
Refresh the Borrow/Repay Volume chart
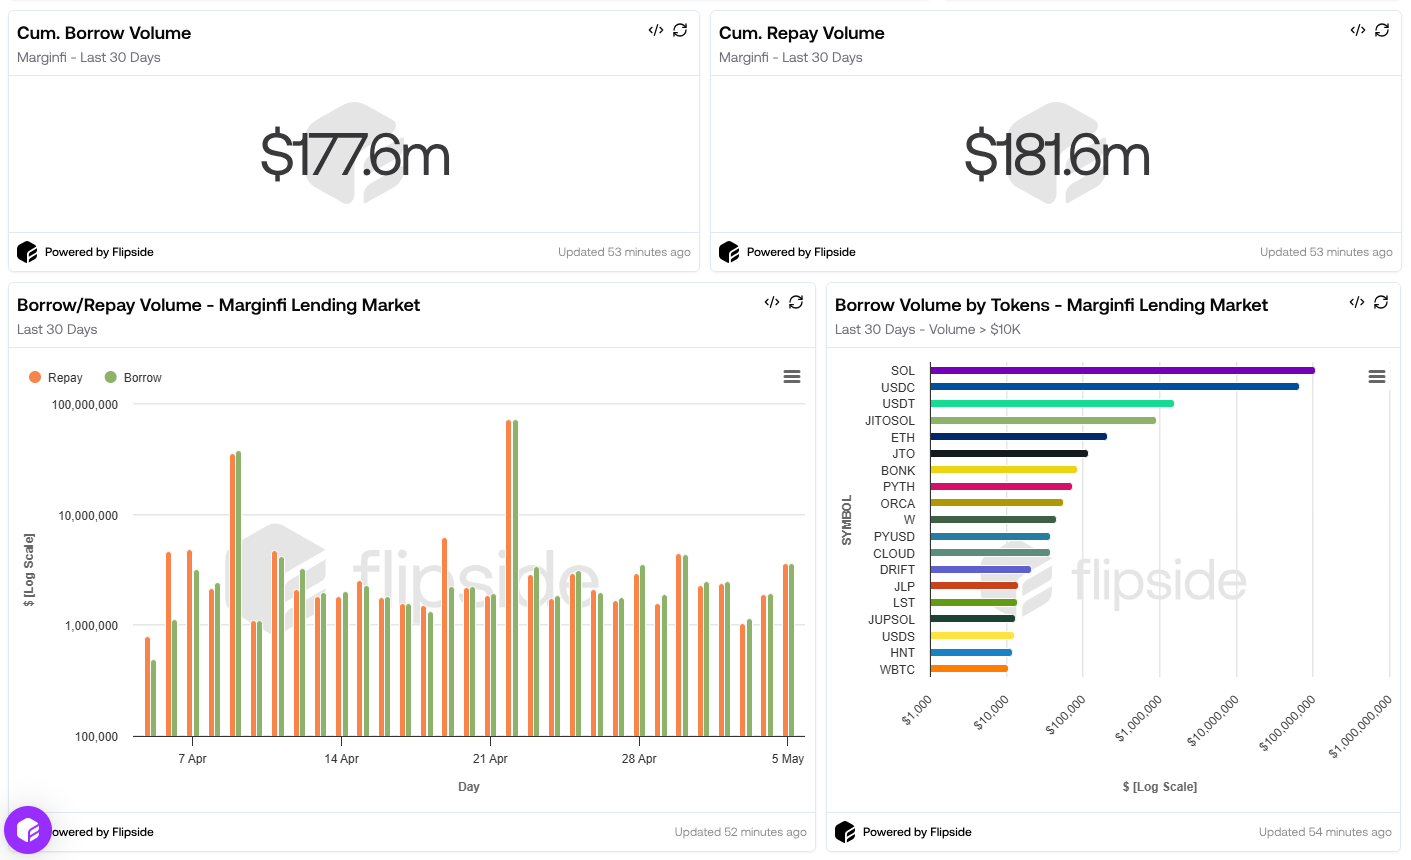796,302
